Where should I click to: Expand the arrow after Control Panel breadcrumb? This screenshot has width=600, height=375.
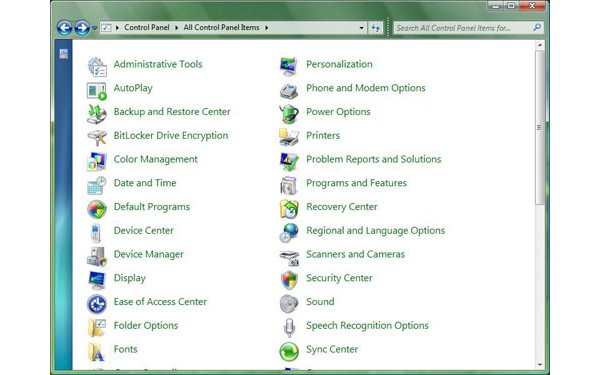(x=176, y=28)
